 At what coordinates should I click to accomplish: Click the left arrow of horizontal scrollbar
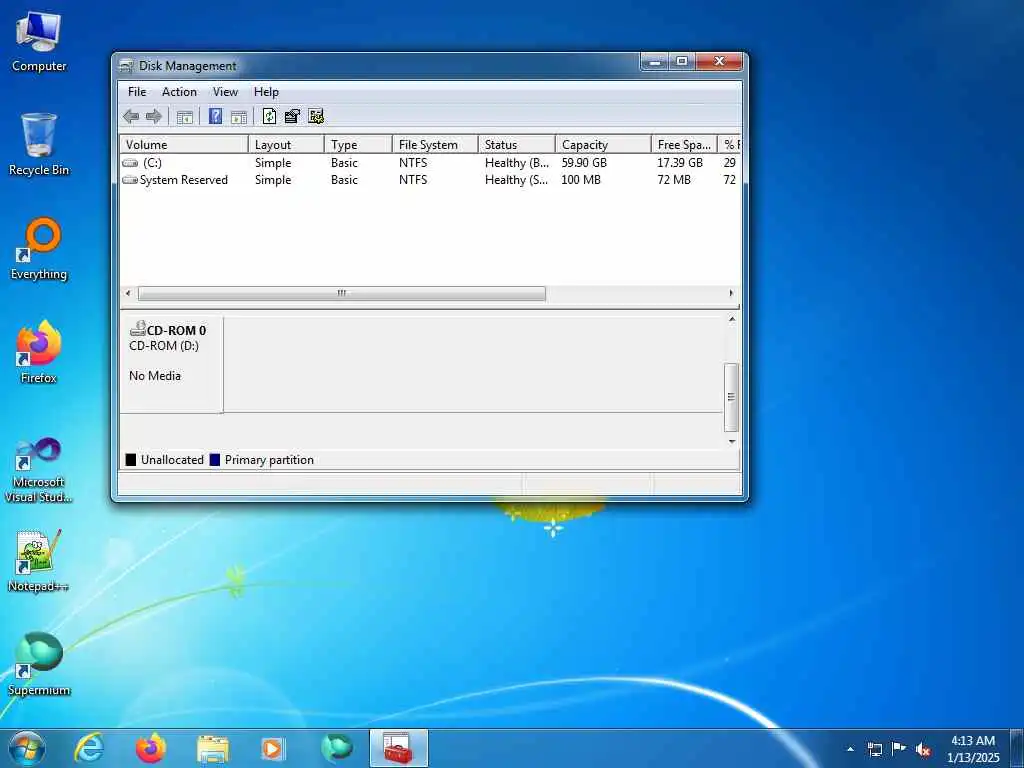128,293
